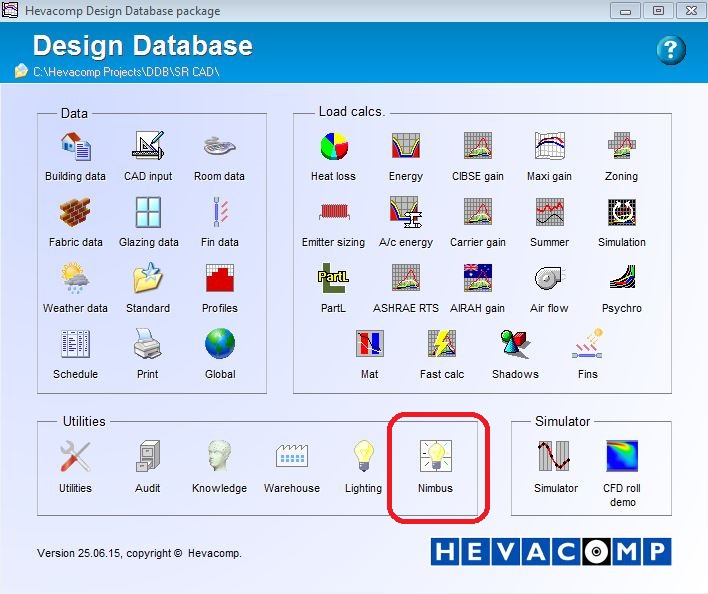The width and height of the screenshot is (708, 594).
Task: Open the Knowledge base
Action: (x=219, y=456)
